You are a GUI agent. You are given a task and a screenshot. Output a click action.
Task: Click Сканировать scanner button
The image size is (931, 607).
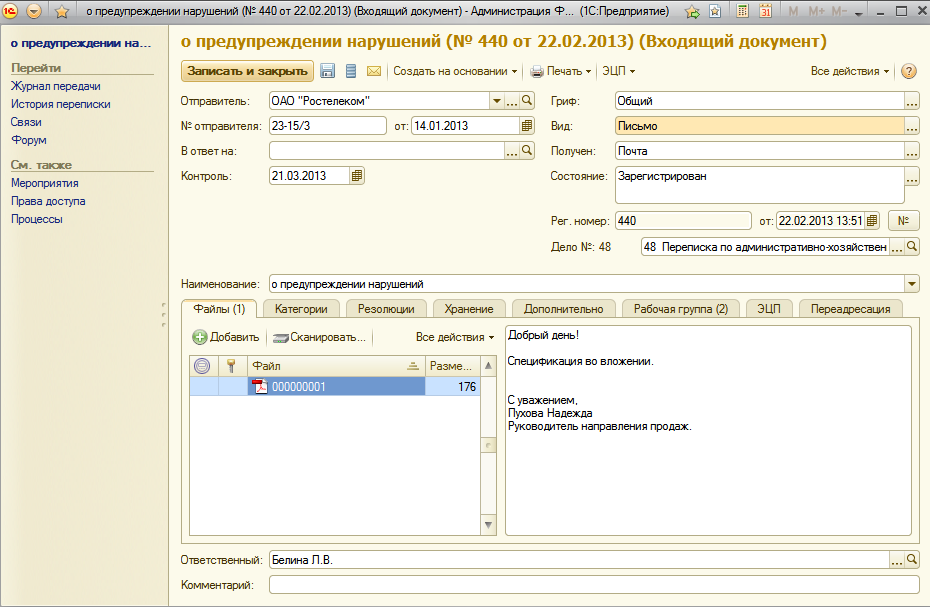[x=319, y=337]
